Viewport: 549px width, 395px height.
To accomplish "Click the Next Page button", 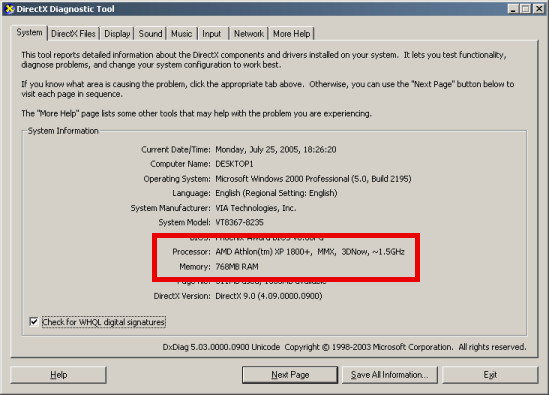I will [x=290, y=375].
